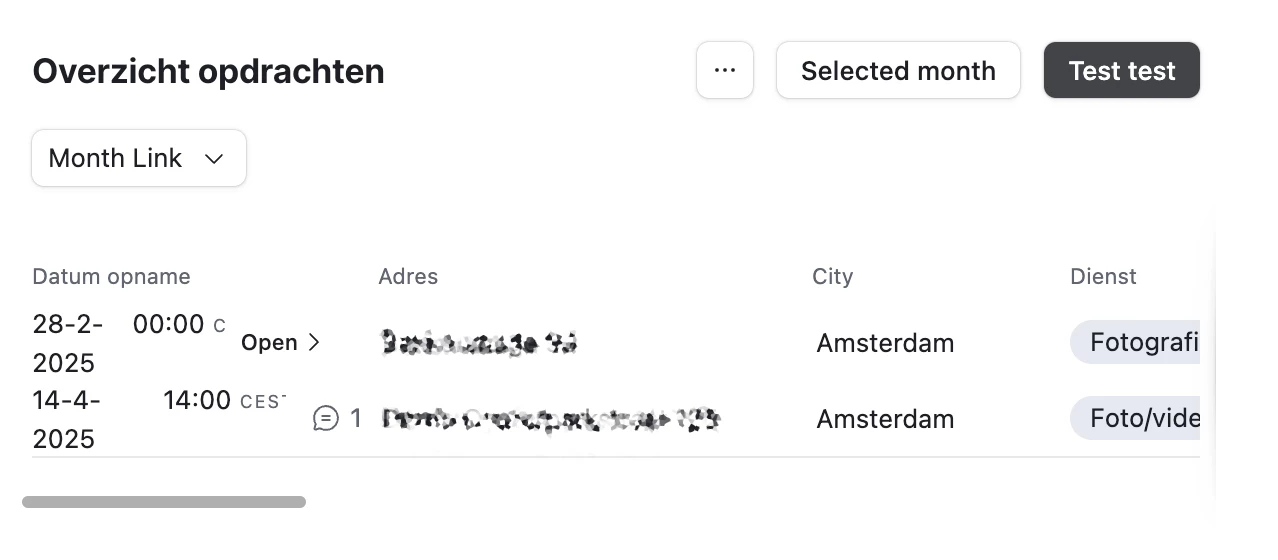Click the Adres column header
This screenshot has height=560, width=1278.
click(x=408, y=276)
